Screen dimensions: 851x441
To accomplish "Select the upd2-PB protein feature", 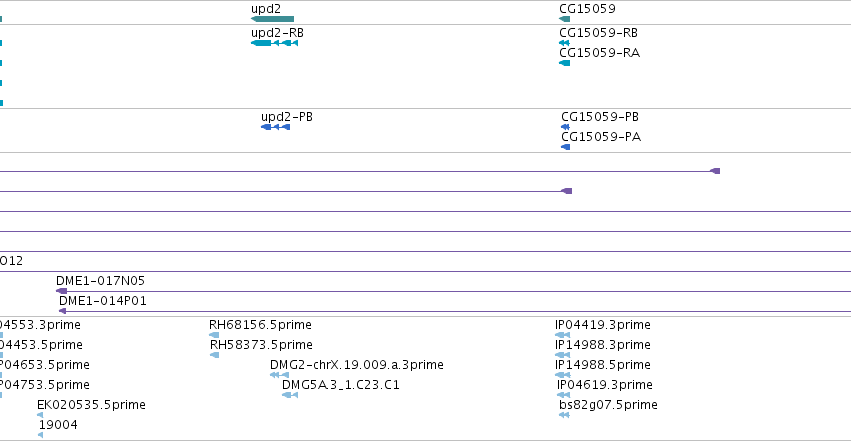I will tap(276, 127).
